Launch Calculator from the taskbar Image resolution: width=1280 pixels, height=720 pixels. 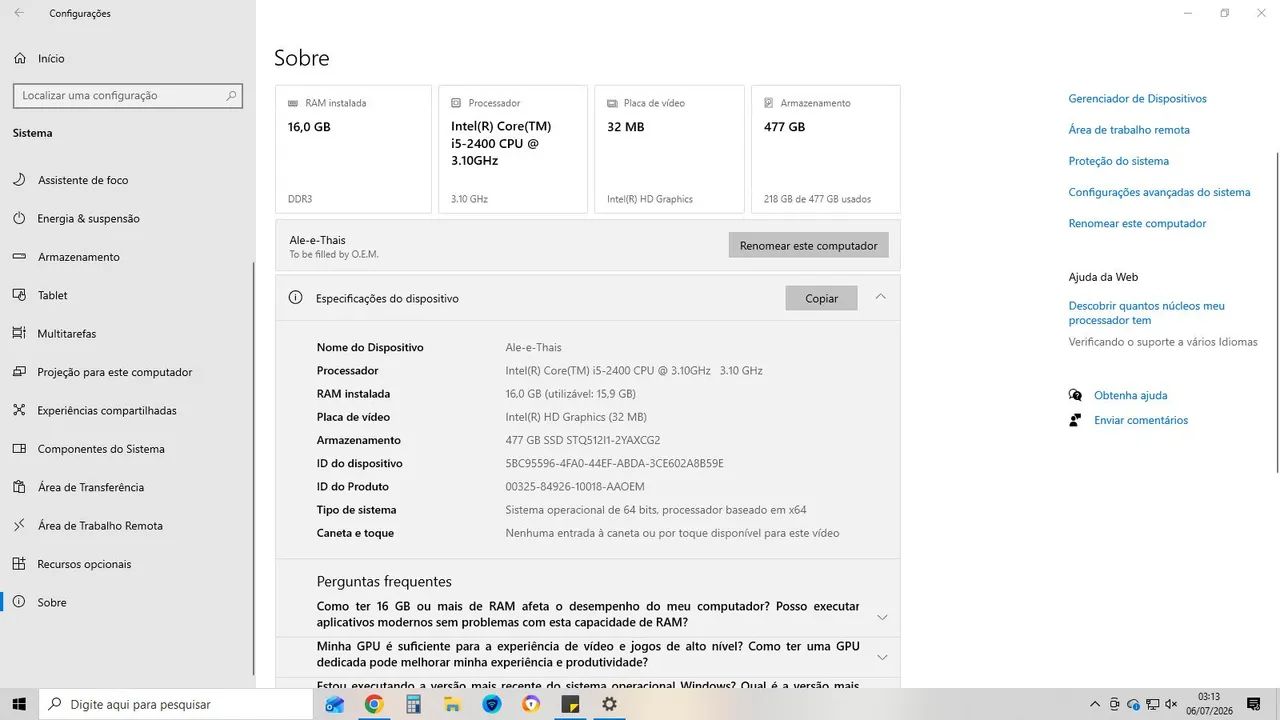(413, 704)
